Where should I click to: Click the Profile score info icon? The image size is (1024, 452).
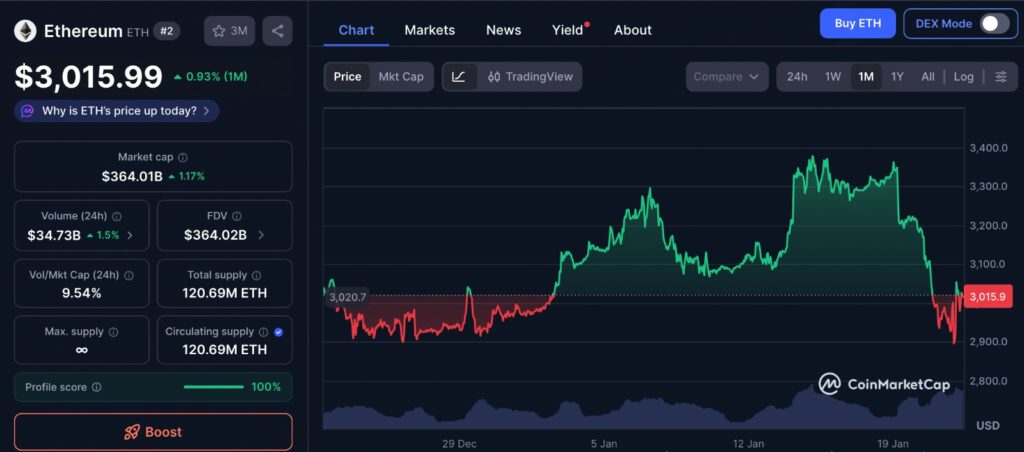97,387
